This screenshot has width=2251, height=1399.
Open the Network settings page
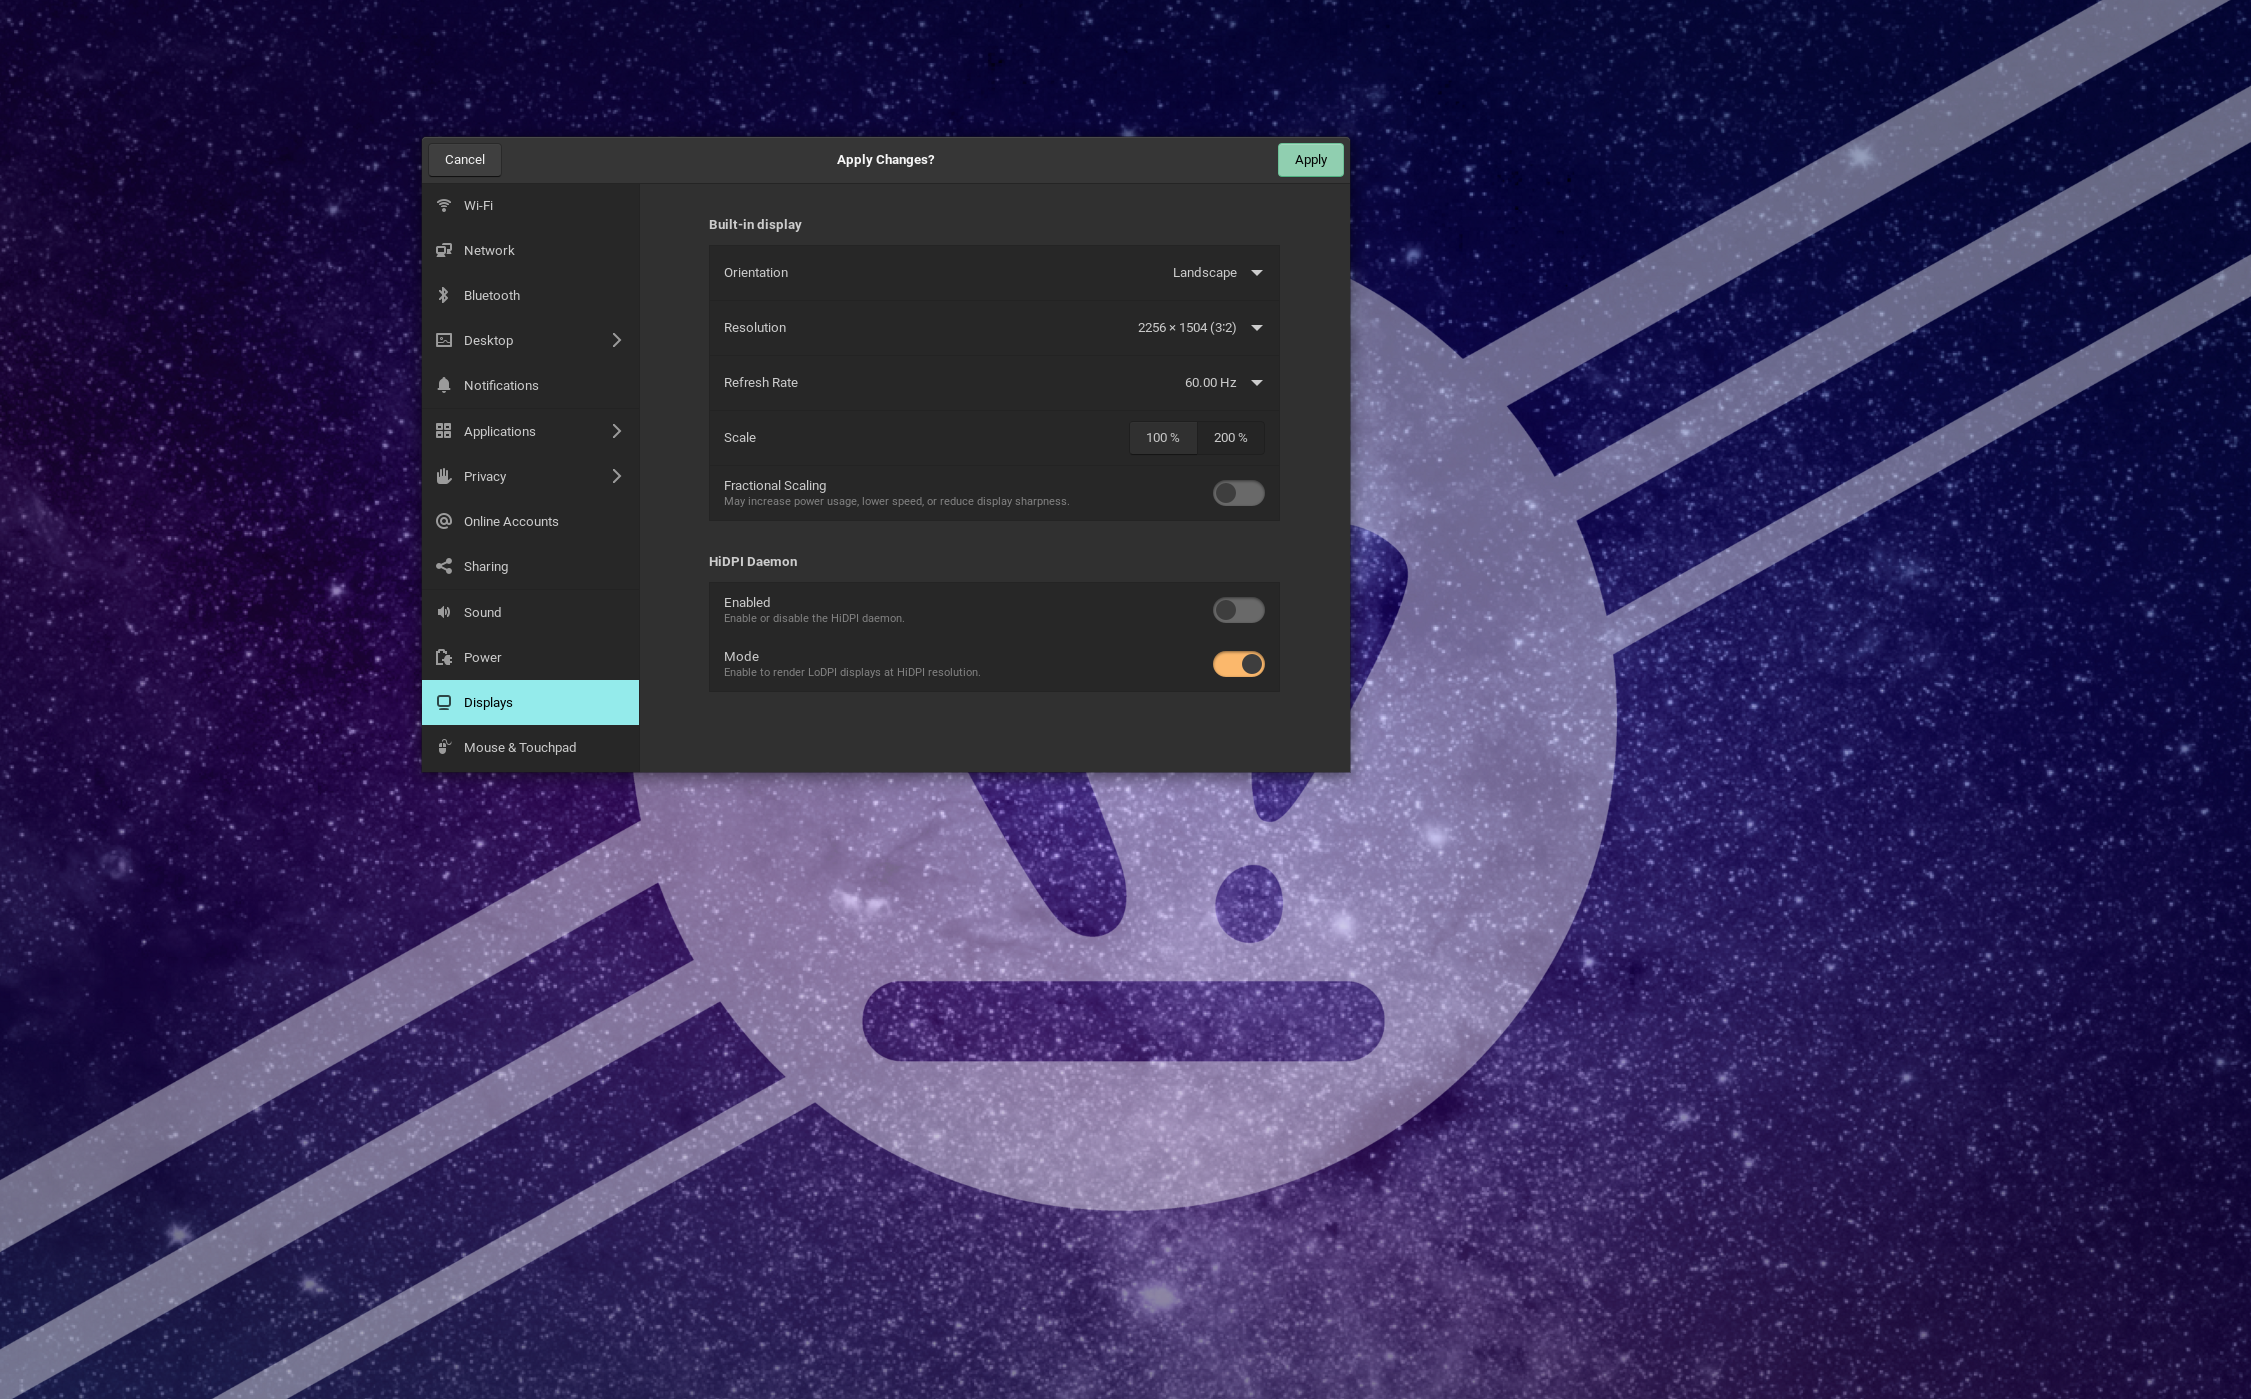489,250
